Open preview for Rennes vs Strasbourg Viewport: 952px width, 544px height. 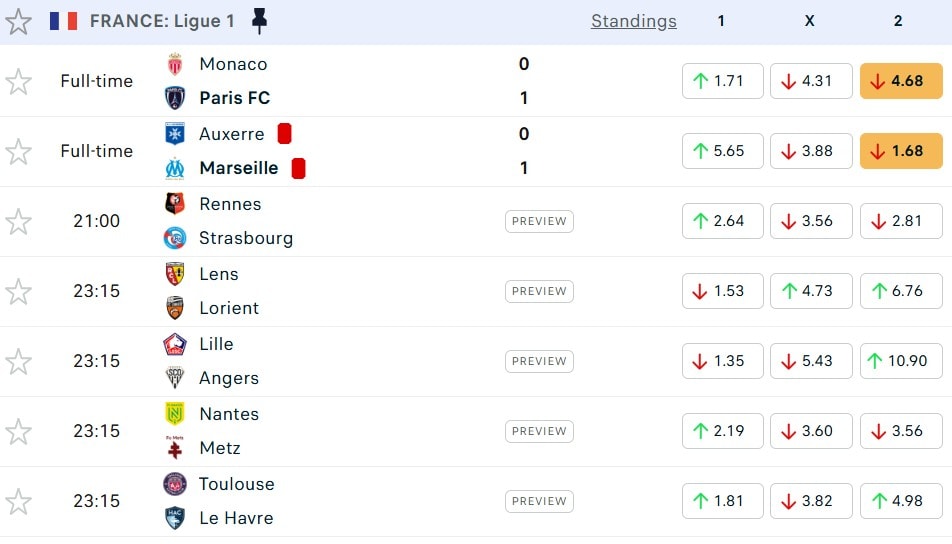coord(539,221)
